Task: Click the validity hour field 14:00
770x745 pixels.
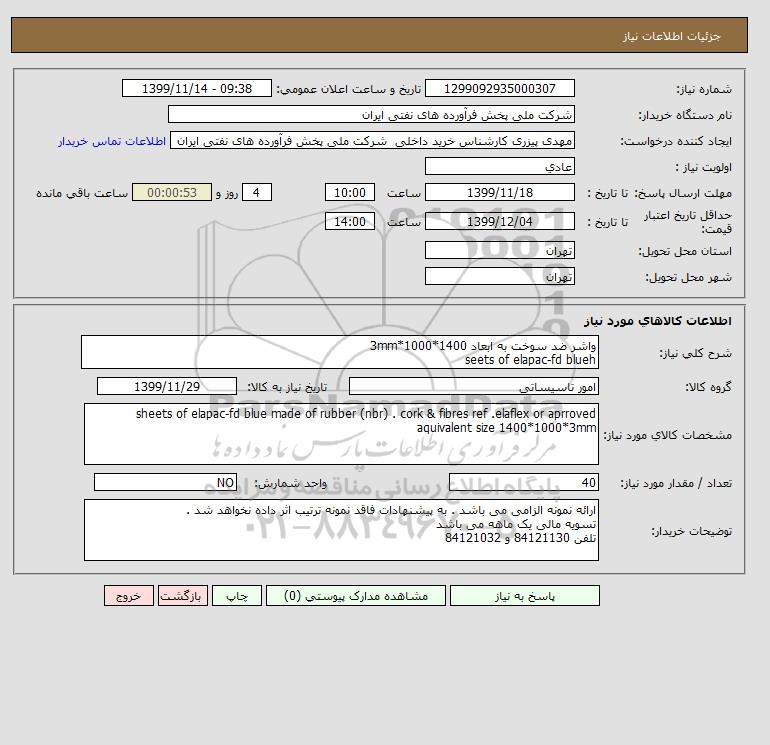Action: click(x=350, y=221)
